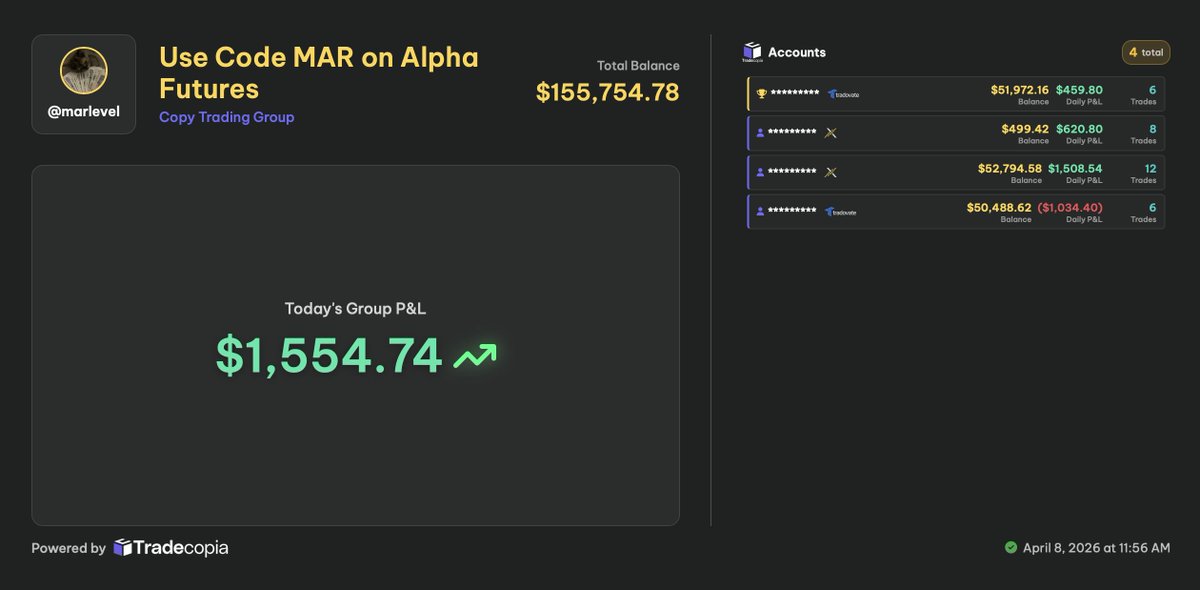Click the Powered by text in the footer
1200x590 pixels.
coord(68,548)
